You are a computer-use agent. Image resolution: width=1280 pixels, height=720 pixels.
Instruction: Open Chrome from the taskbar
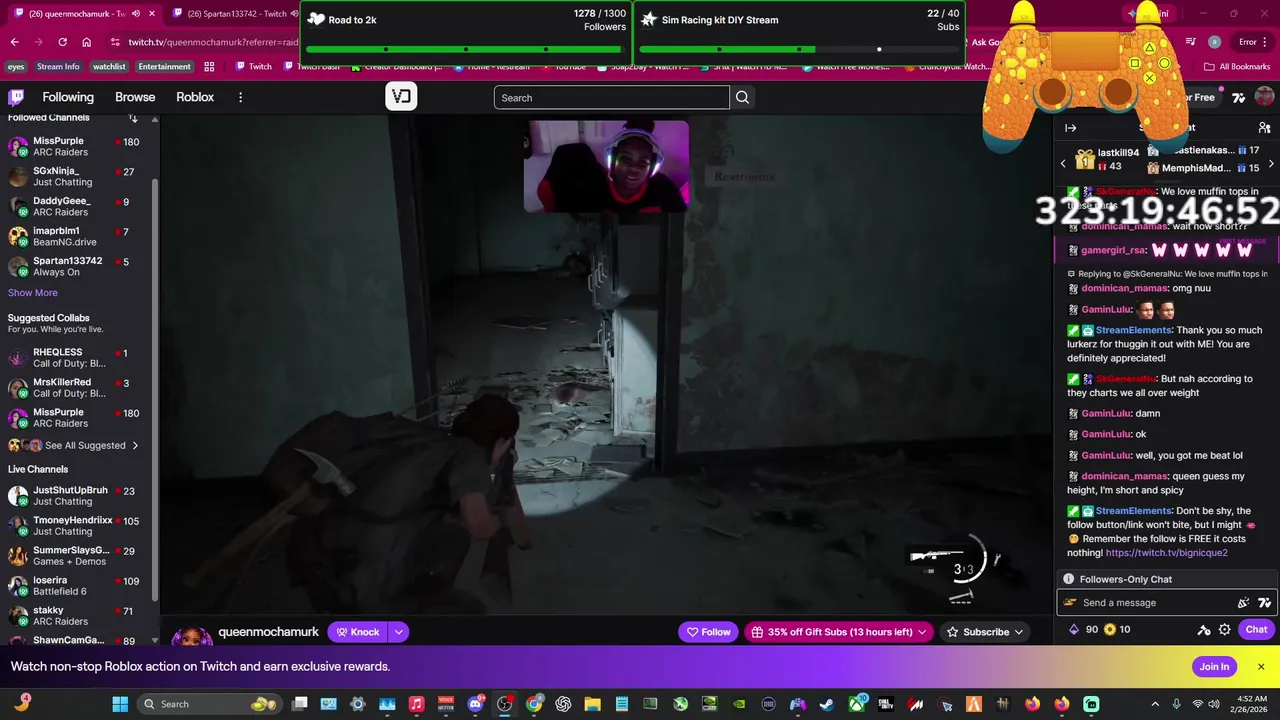click(x=534, y=704)
